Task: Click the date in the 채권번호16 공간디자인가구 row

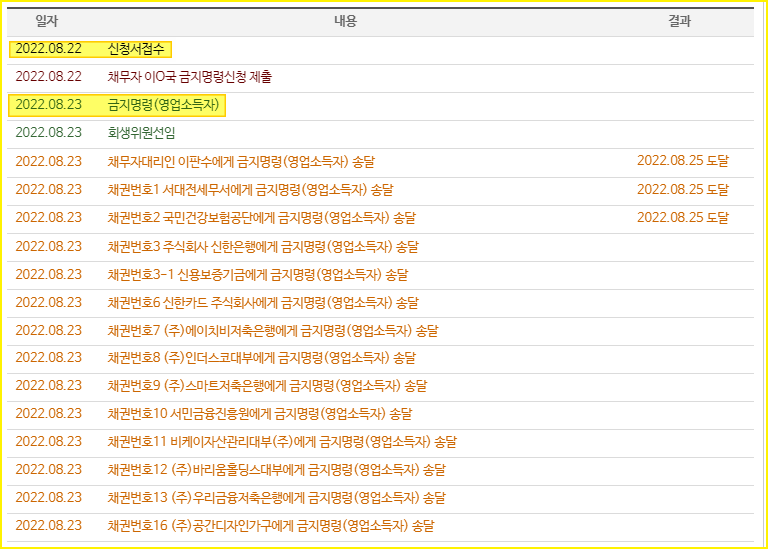Action: [x=48, y=526]
